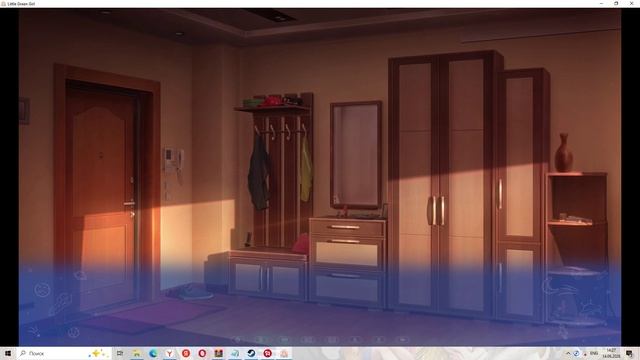Open the taskbar clock and calendar
This screenshot has height=360, width=640.
click(x=611, y=353)
